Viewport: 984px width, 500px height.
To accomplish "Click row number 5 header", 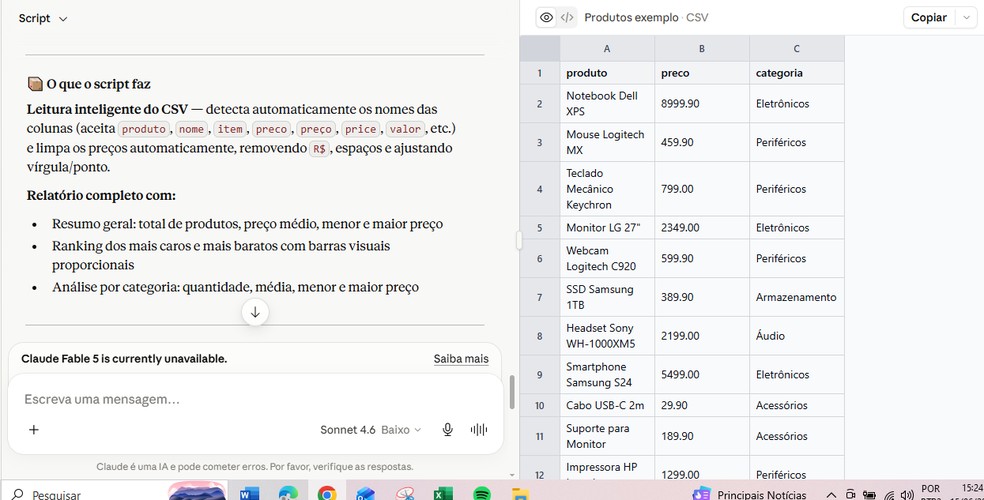I will pos(540,228).
